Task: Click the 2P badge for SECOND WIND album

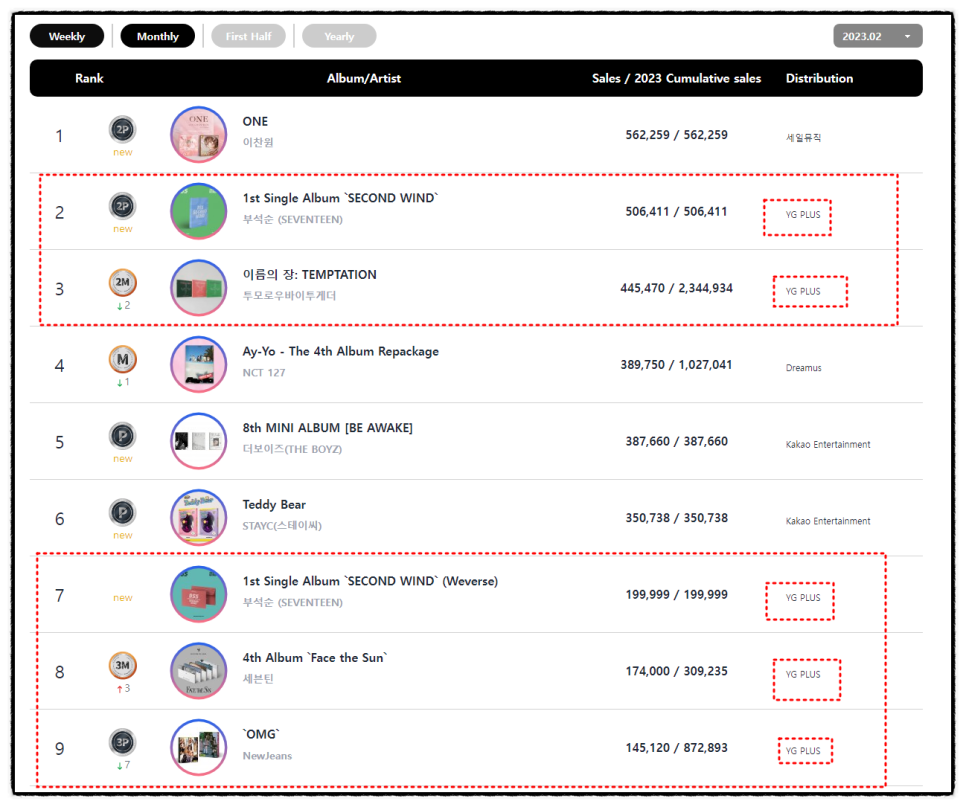Action: point(123,206)
